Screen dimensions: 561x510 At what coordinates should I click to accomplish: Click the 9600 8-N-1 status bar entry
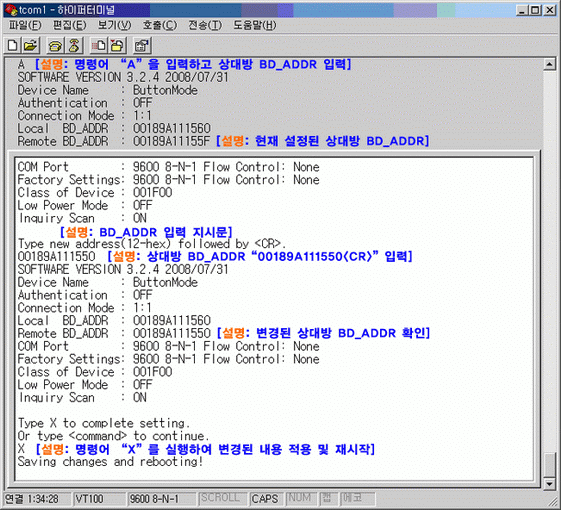pos(161,499)
